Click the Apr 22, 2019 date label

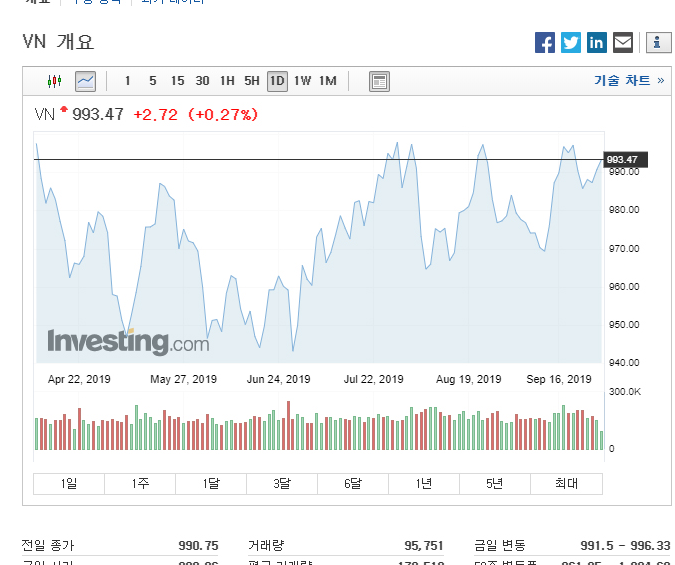tap(79, 379)
